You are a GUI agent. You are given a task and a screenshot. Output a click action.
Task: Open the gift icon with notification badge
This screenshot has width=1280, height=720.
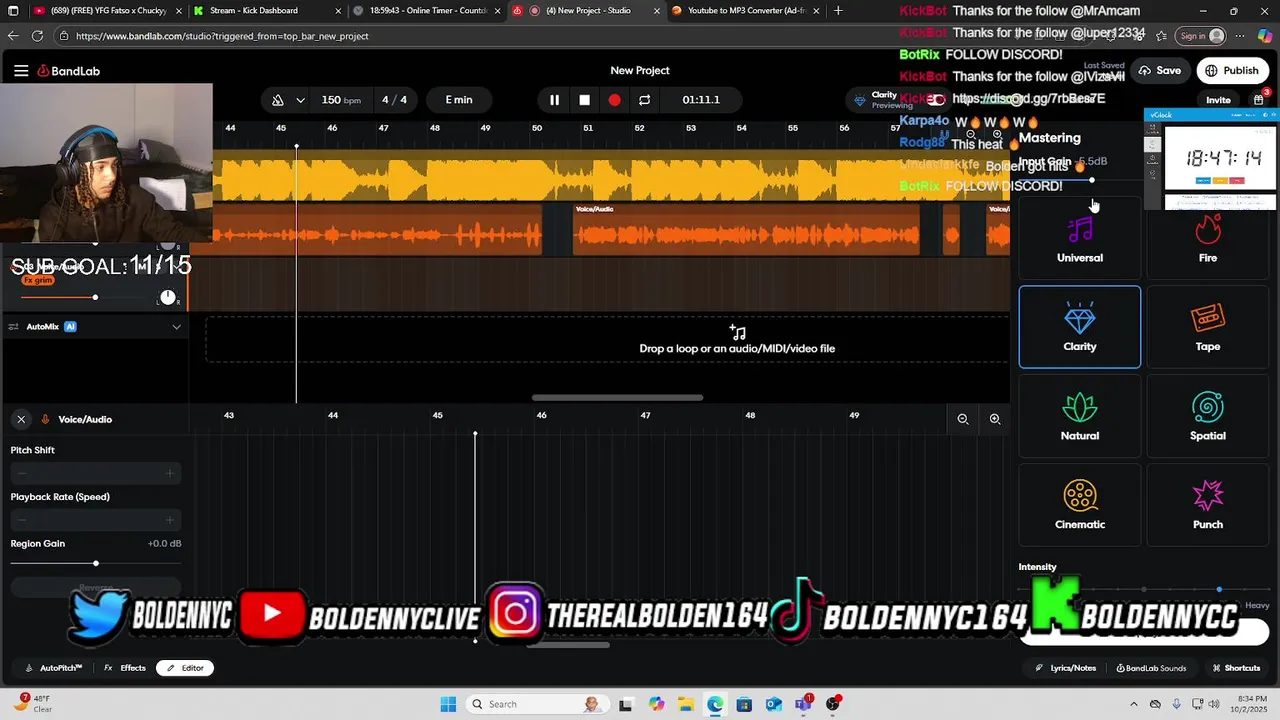[x=1259, y=99]
